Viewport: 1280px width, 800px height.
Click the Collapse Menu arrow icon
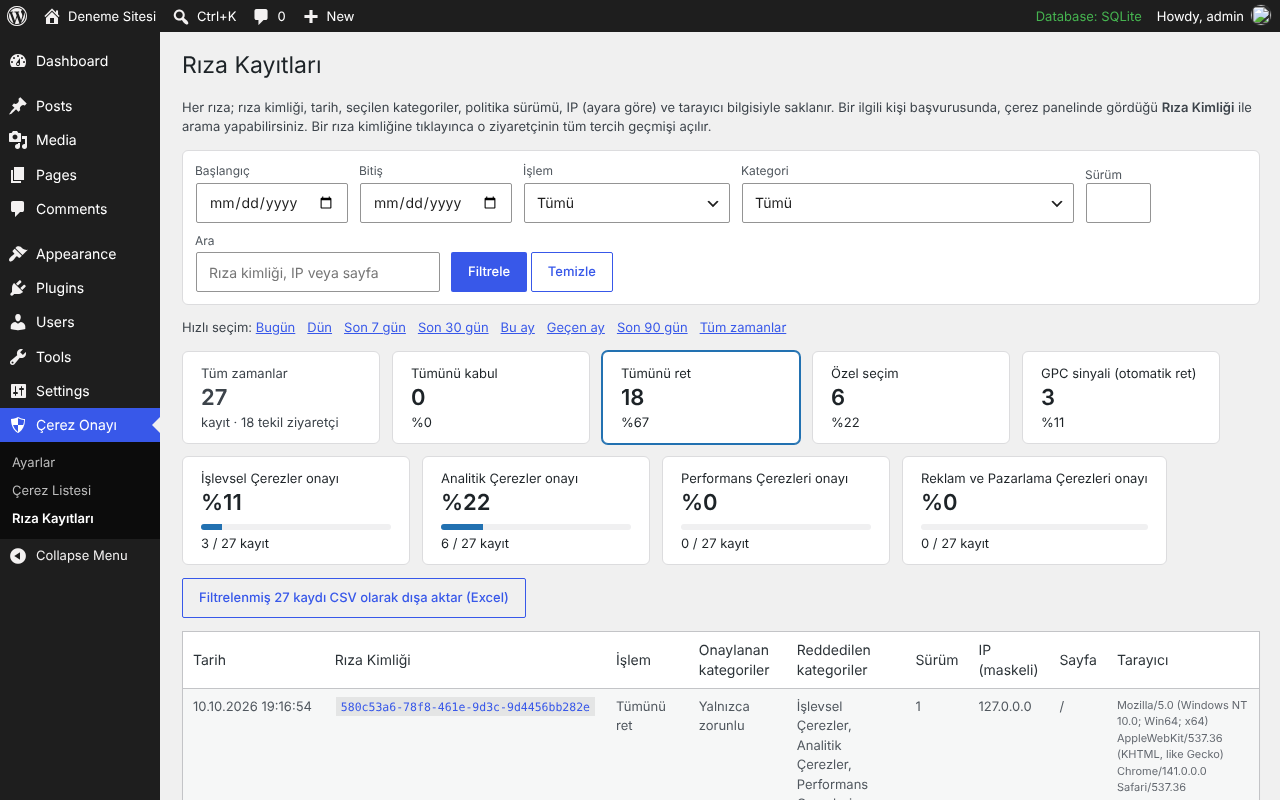click(18, 556)
